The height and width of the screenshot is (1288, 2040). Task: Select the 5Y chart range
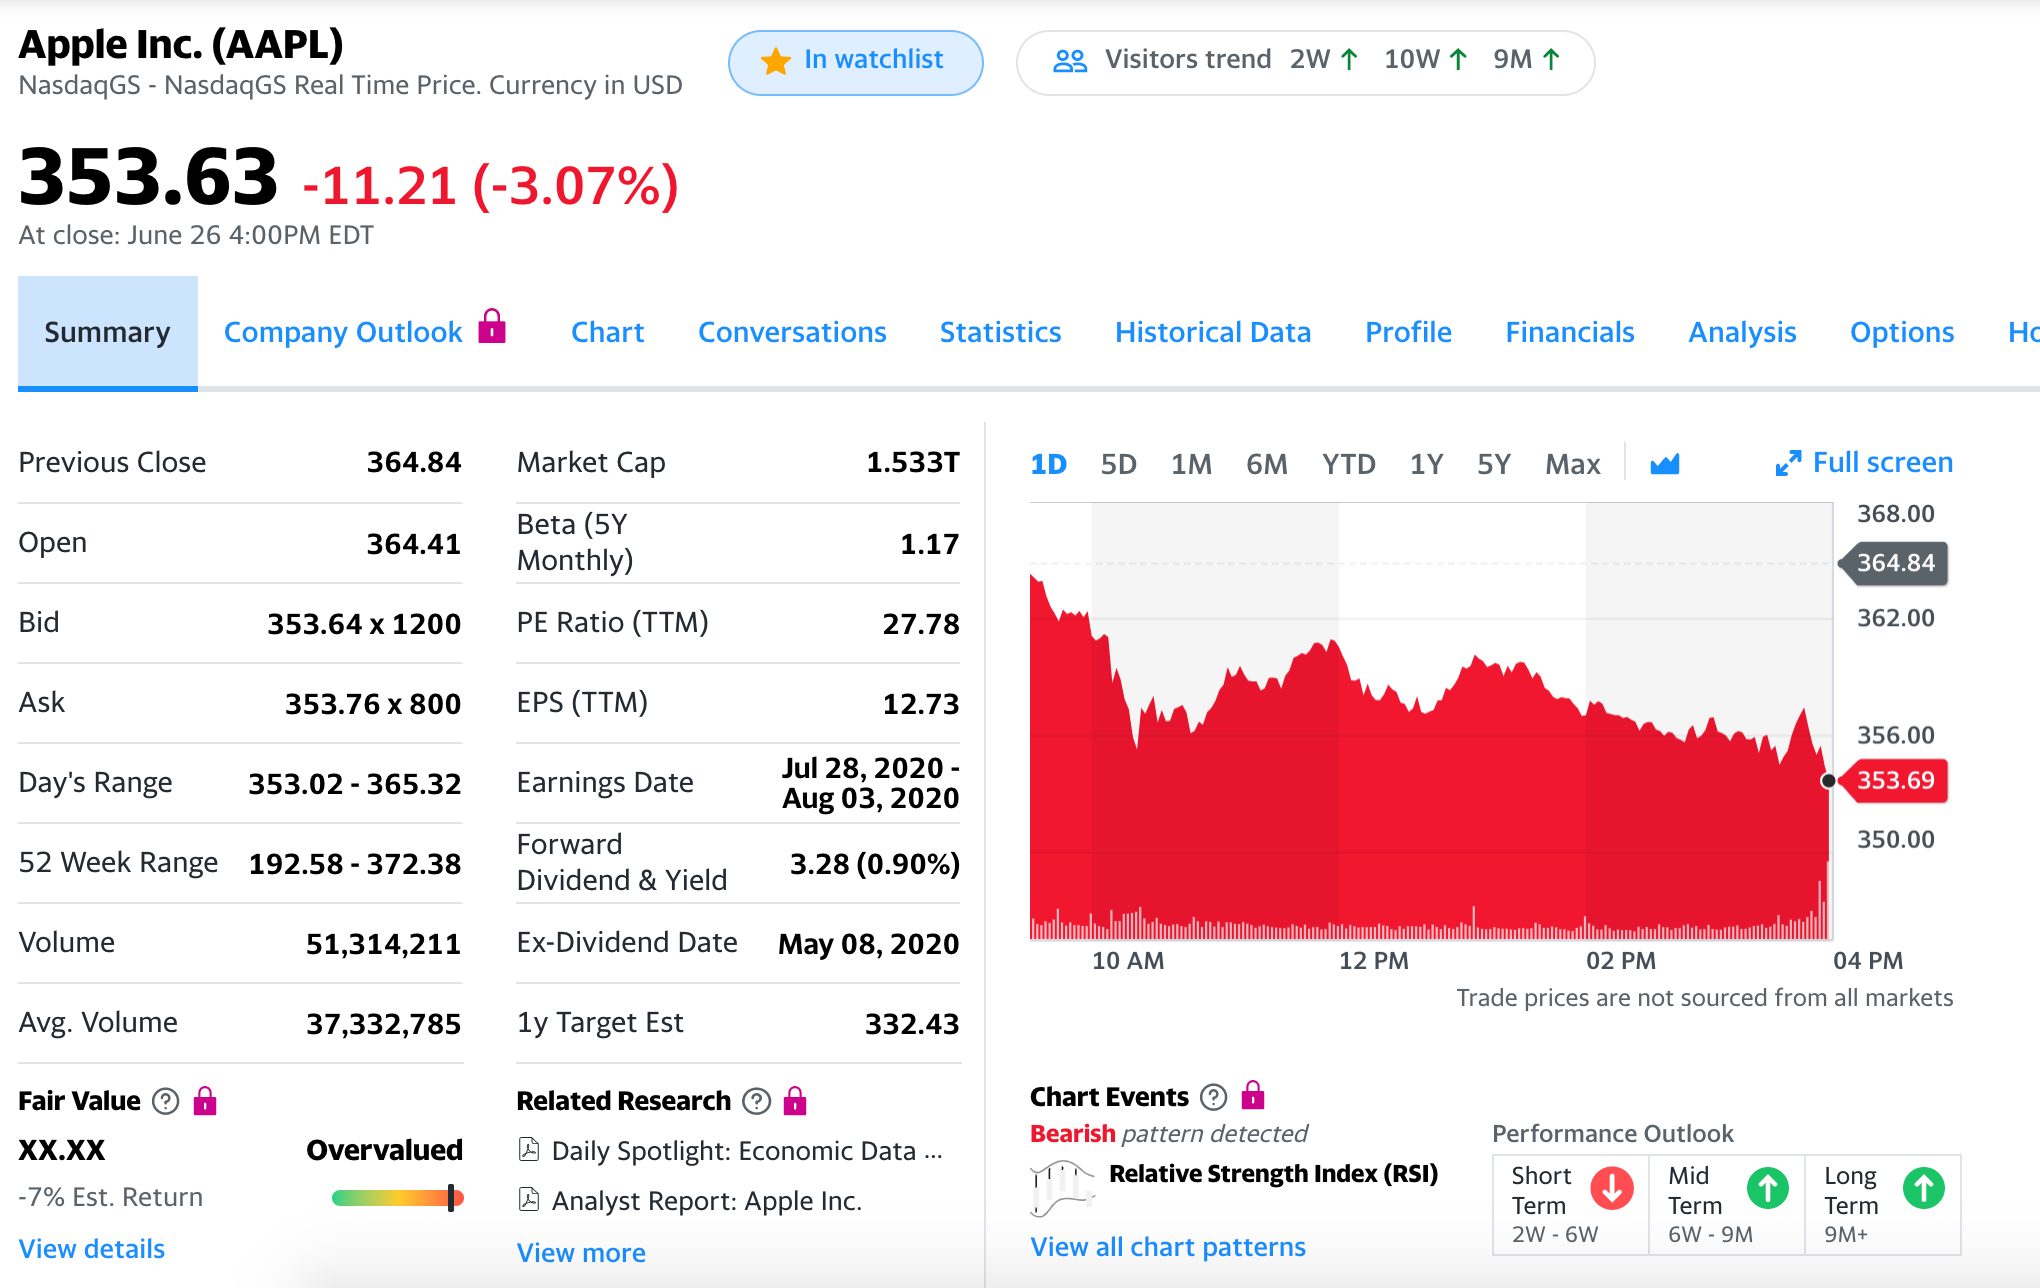[x=1494, y=464]
